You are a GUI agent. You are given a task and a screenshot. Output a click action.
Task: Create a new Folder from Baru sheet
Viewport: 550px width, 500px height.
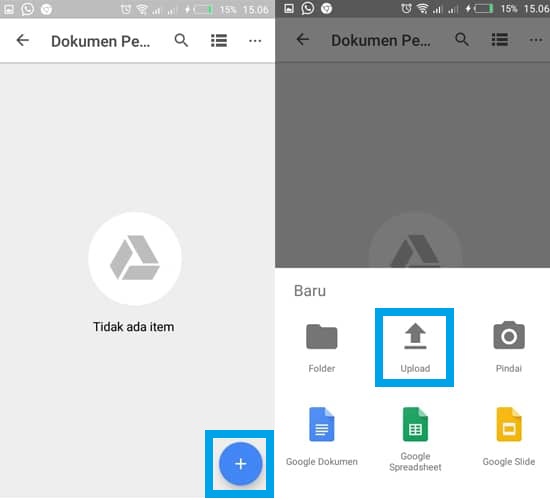tap(322, 347)
